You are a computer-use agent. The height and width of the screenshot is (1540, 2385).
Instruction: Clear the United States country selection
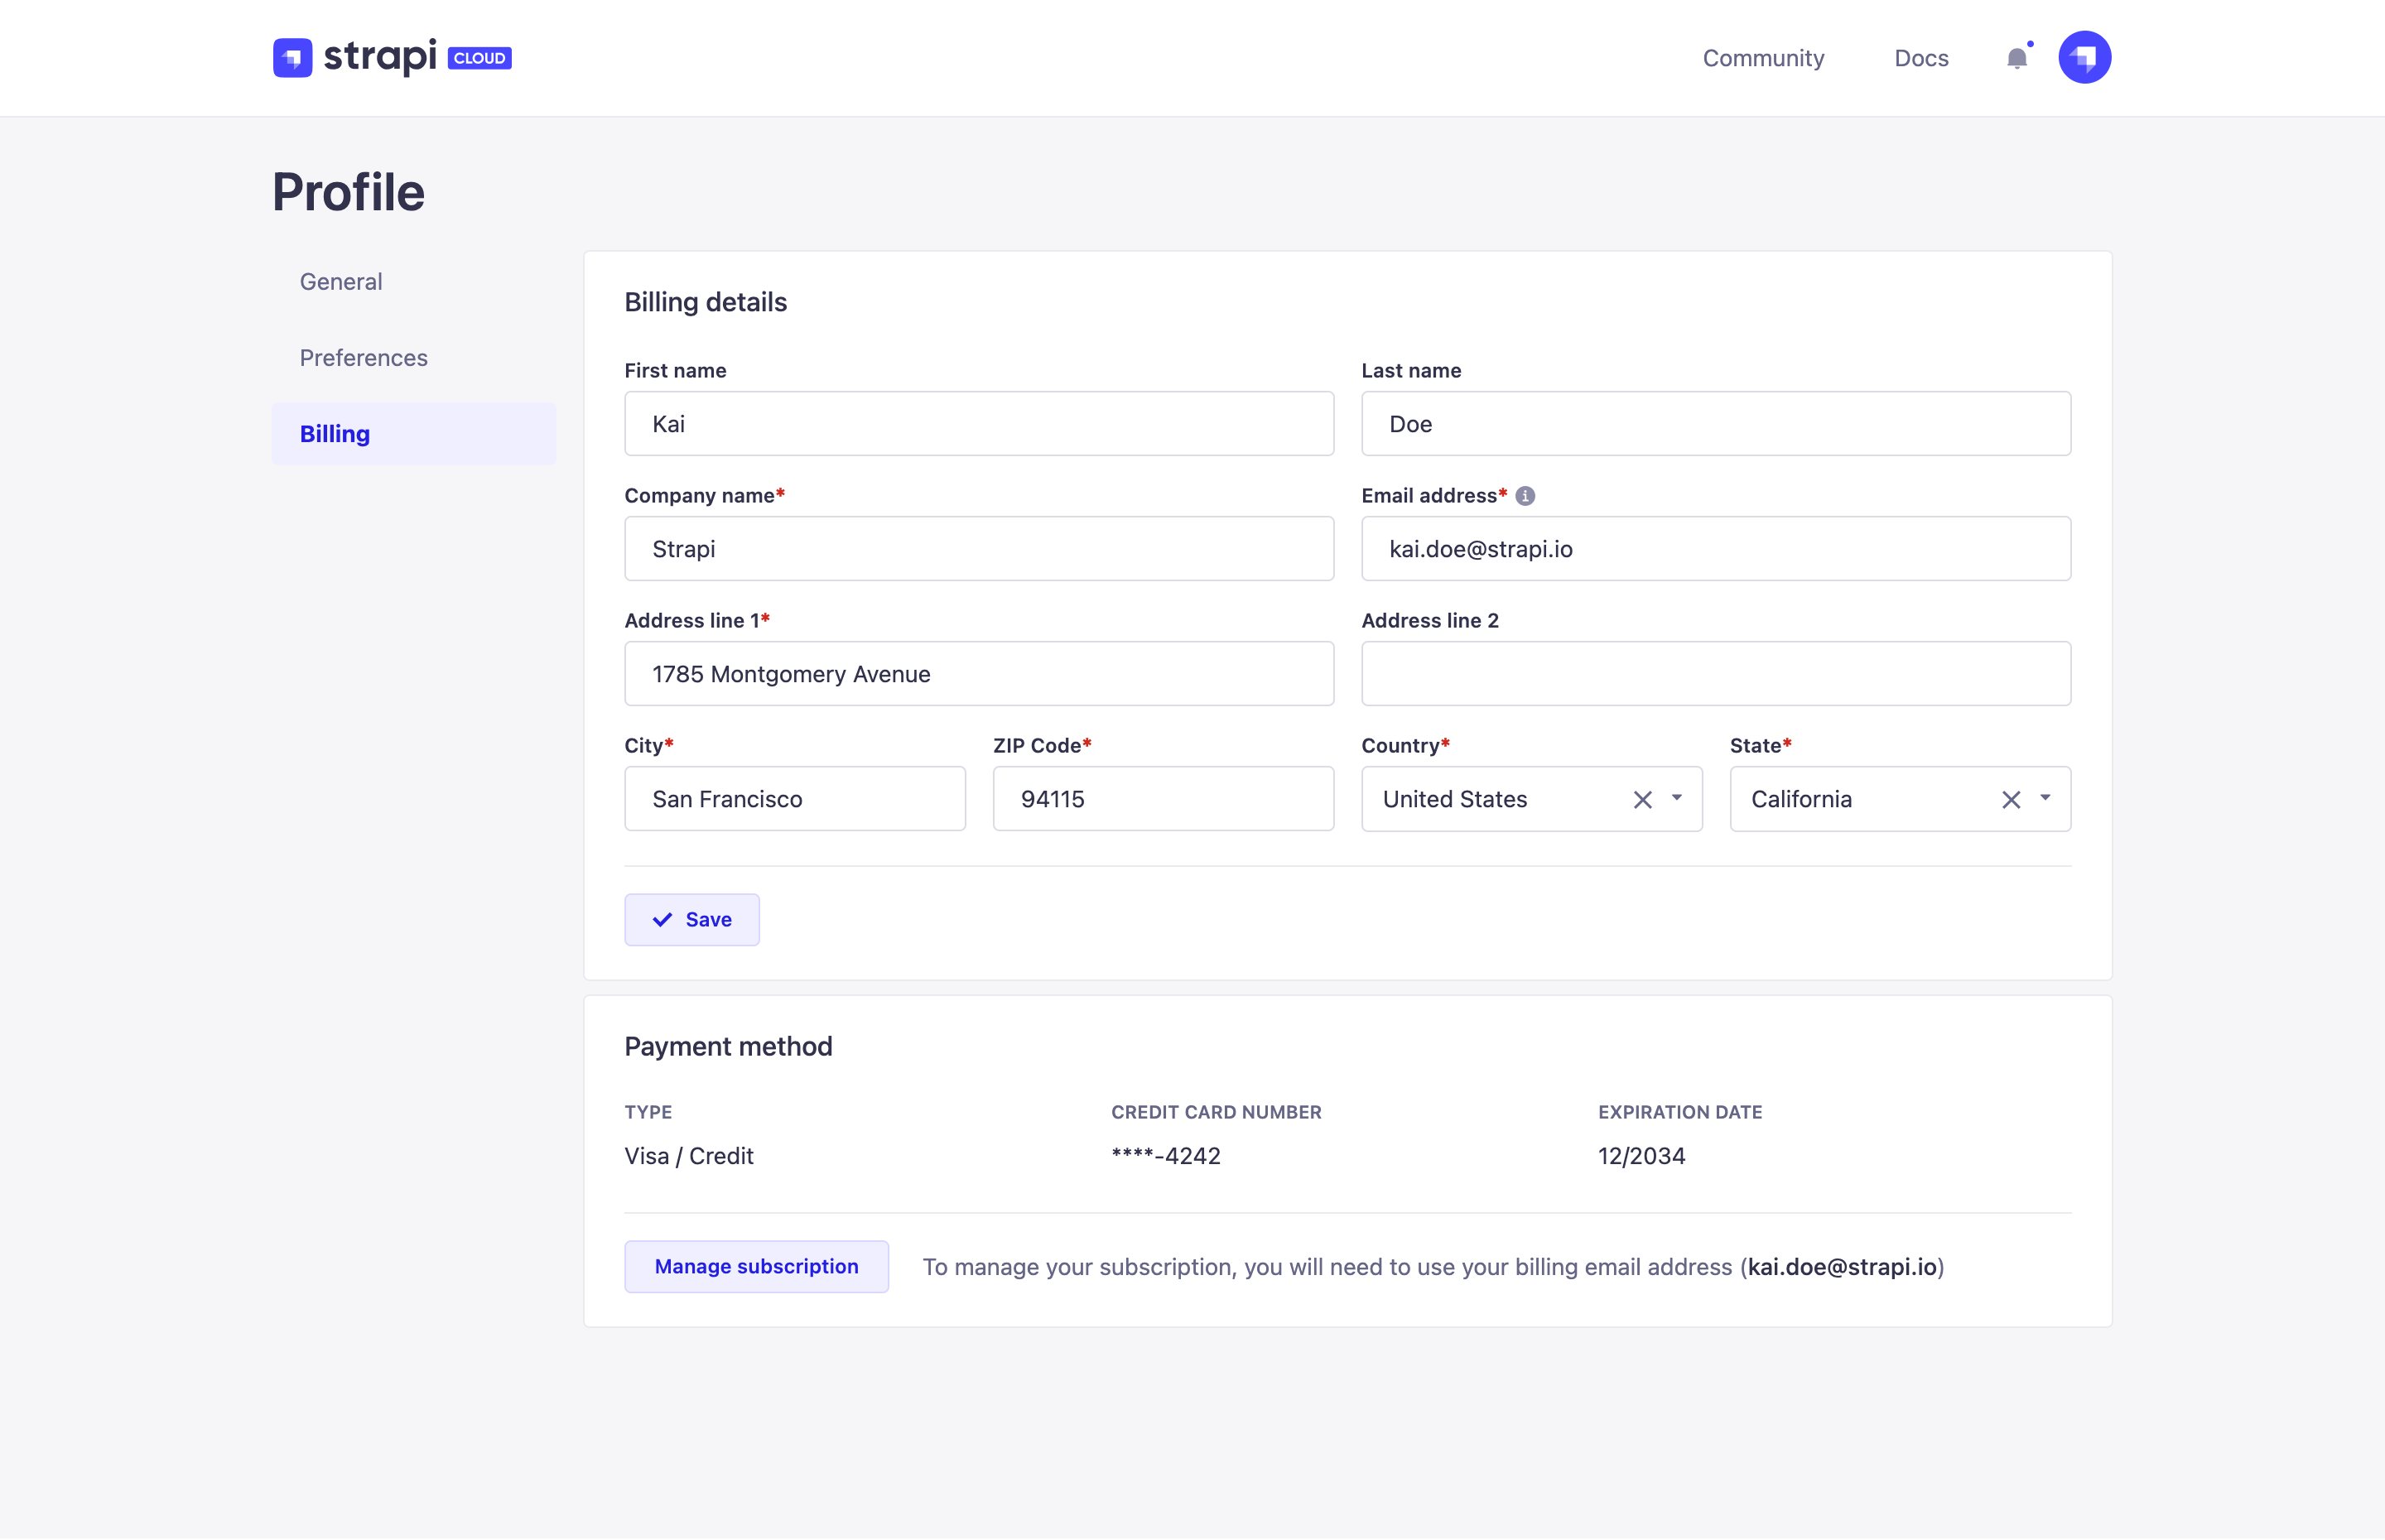[x=1642, y=799]
